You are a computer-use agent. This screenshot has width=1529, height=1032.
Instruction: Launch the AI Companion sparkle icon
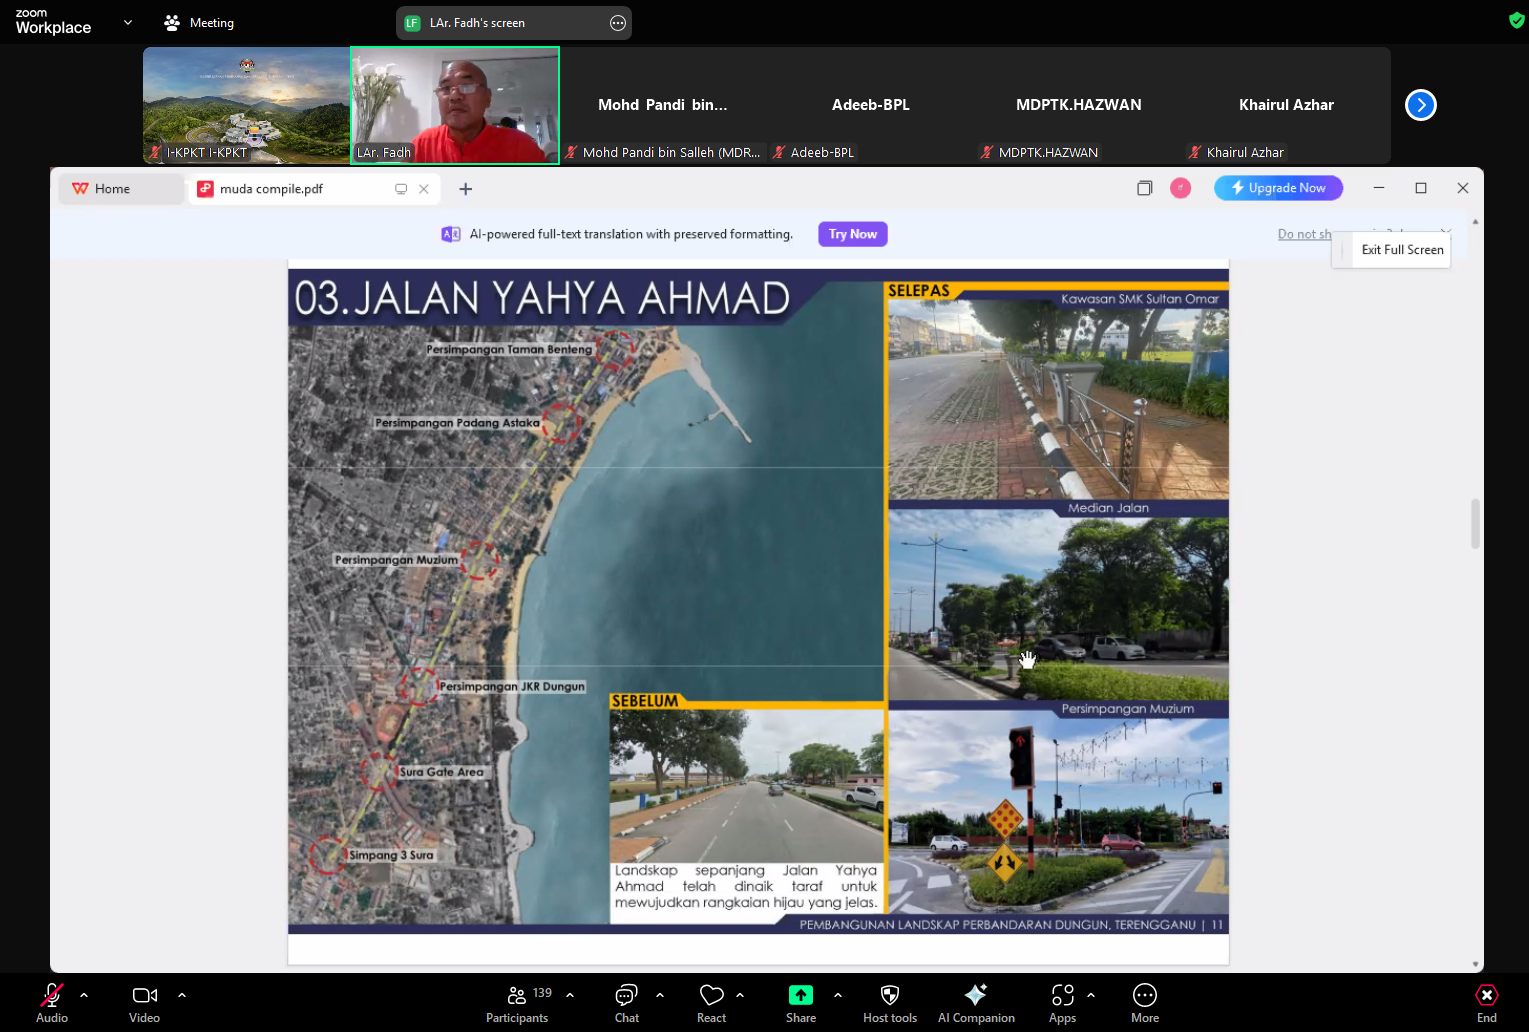tap(976, 994)
